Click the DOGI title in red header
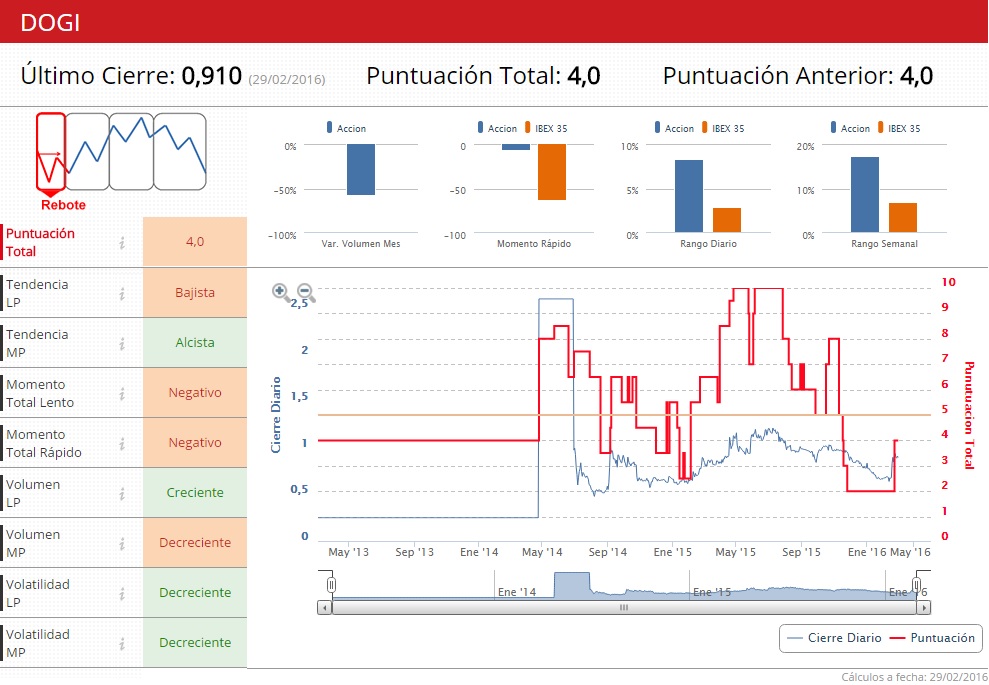This screenshot has width=989, height=685. (x=50, y=23)
